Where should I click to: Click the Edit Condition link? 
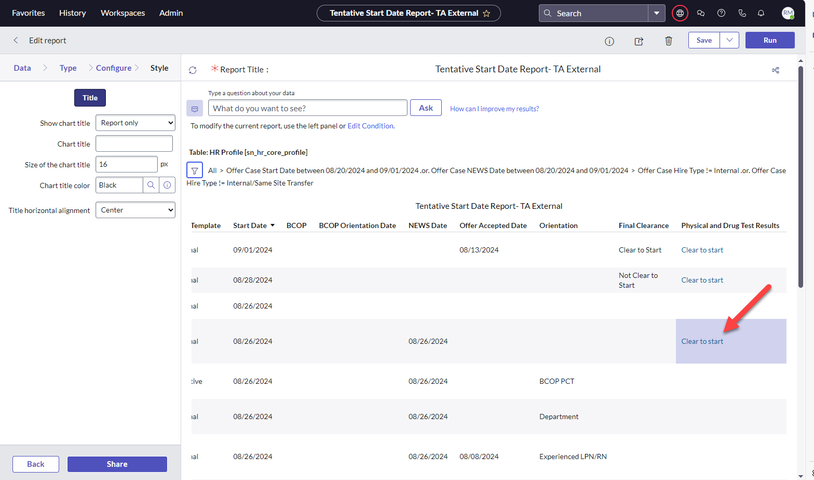click(x=370, y=126)
